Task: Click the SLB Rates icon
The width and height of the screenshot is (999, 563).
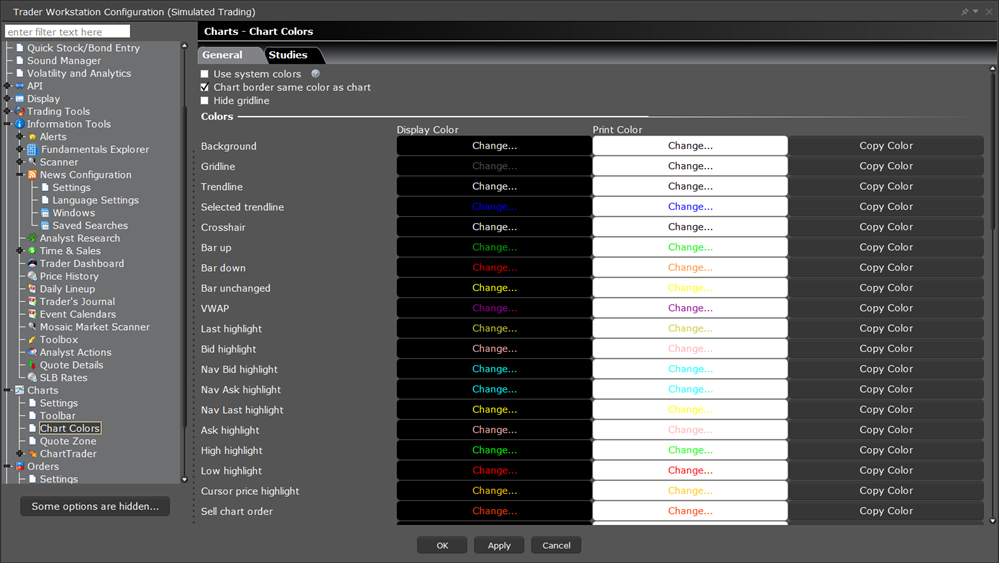Action: coord(32,378)
